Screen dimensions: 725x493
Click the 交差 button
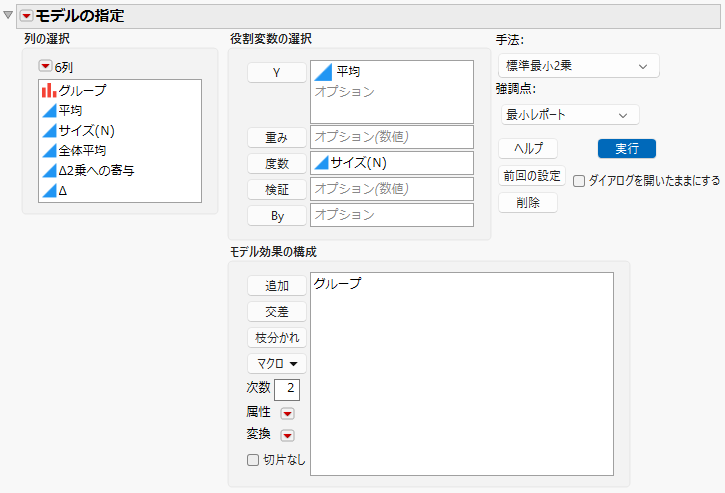[x=276, y=311]
